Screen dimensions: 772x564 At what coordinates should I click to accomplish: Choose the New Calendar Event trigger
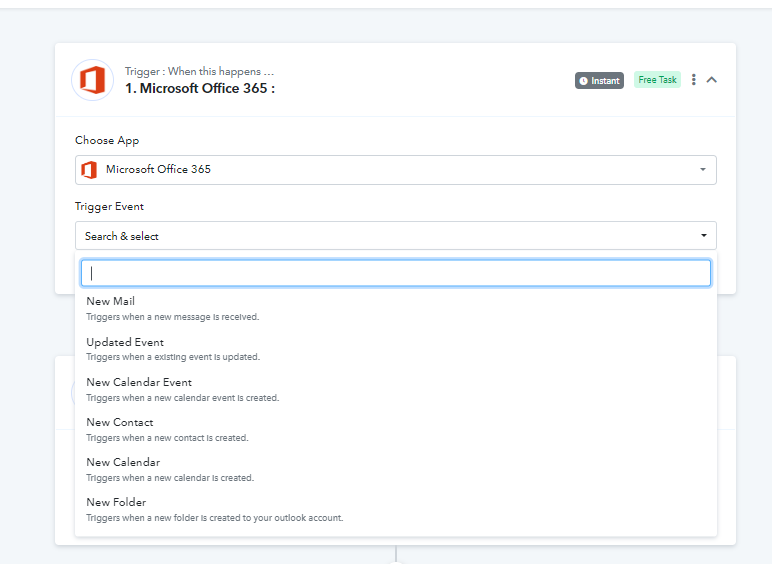[395, 389]
